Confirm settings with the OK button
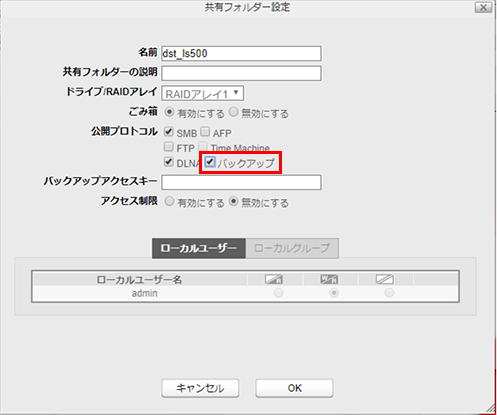This screenshot has width=497, height=415. coord(294,388)
